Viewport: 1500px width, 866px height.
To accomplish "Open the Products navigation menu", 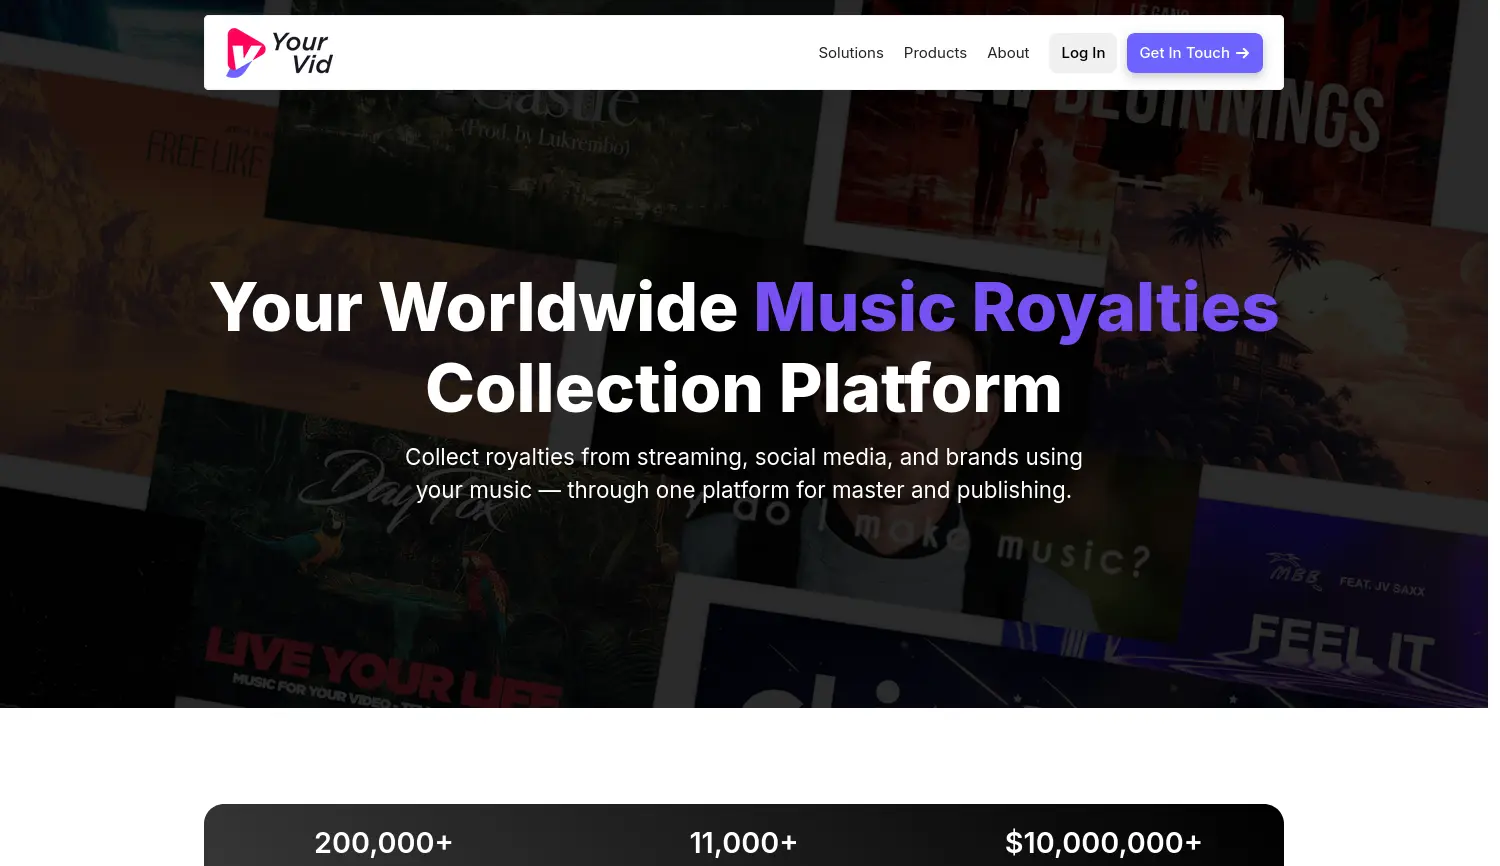I will coord(935,53).
